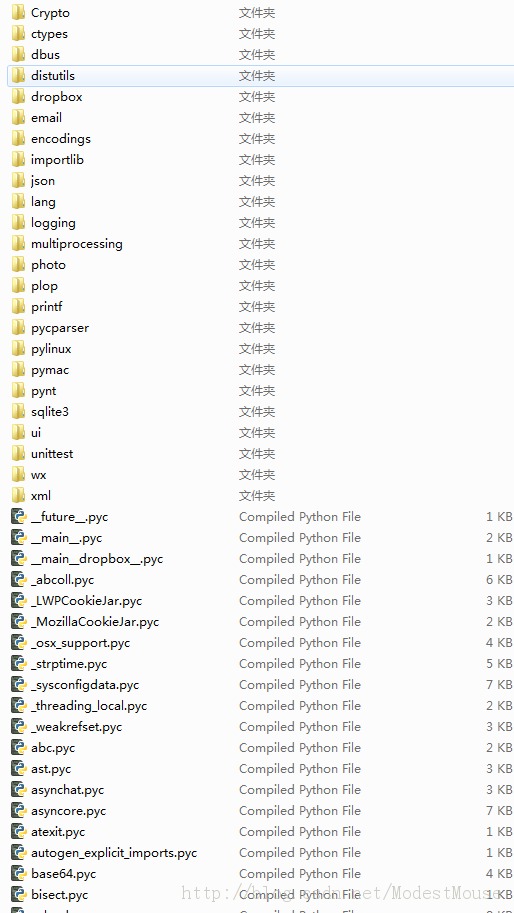514x913 pixels.
Task: Select the pynt folder name
Action: click(44, 391)
